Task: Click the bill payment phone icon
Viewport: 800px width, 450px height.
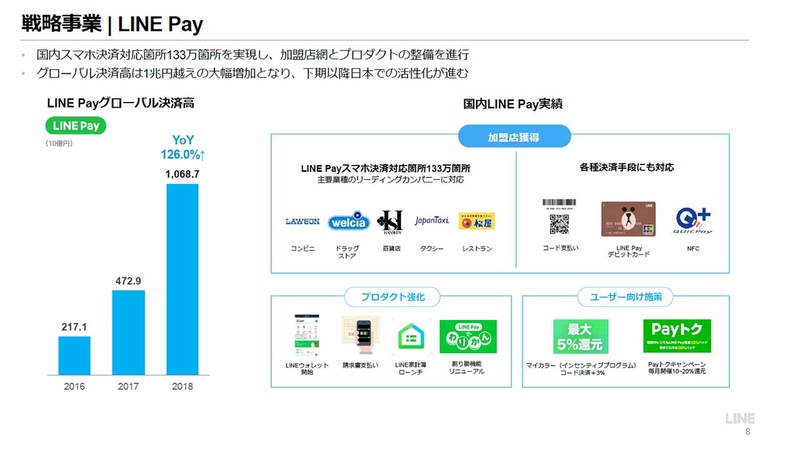Action: (361, 335)
